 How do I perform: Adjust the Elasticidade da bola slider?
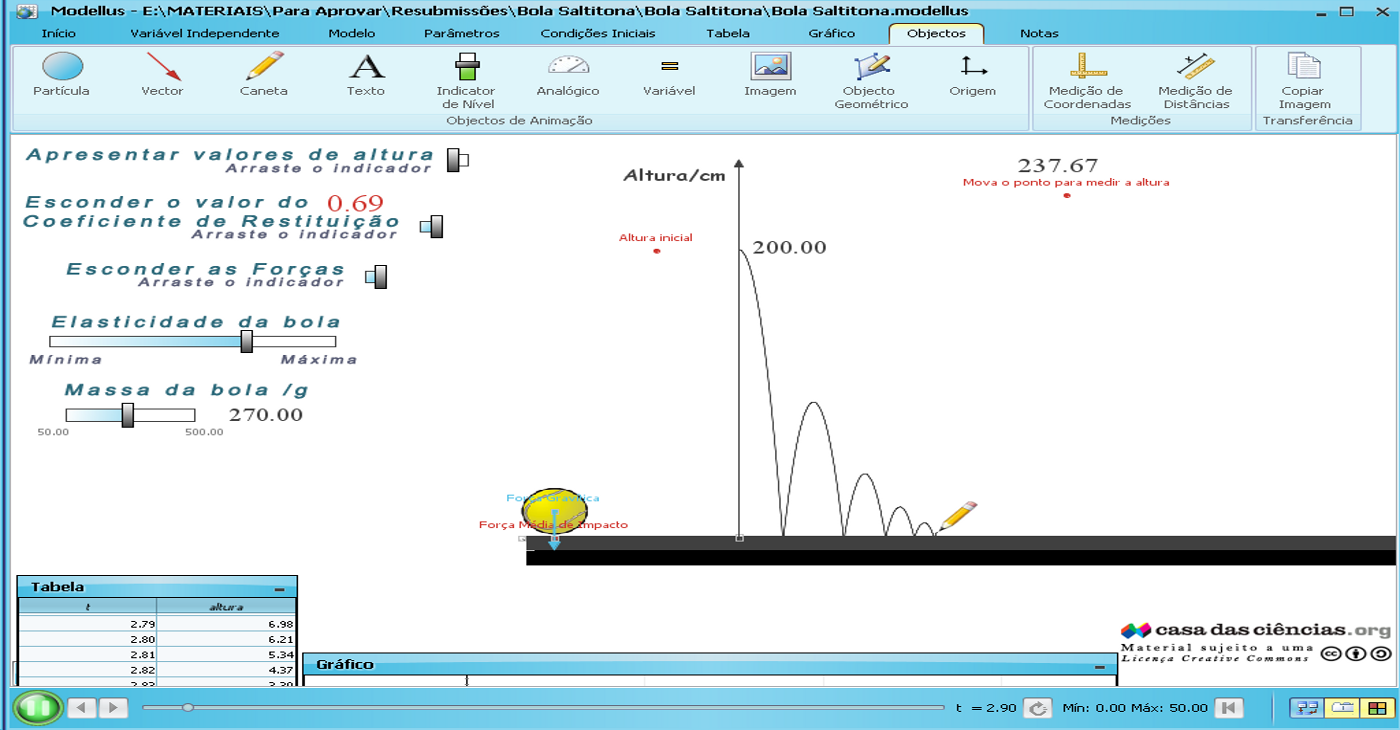pyautogui.click(x=247, y=342)
